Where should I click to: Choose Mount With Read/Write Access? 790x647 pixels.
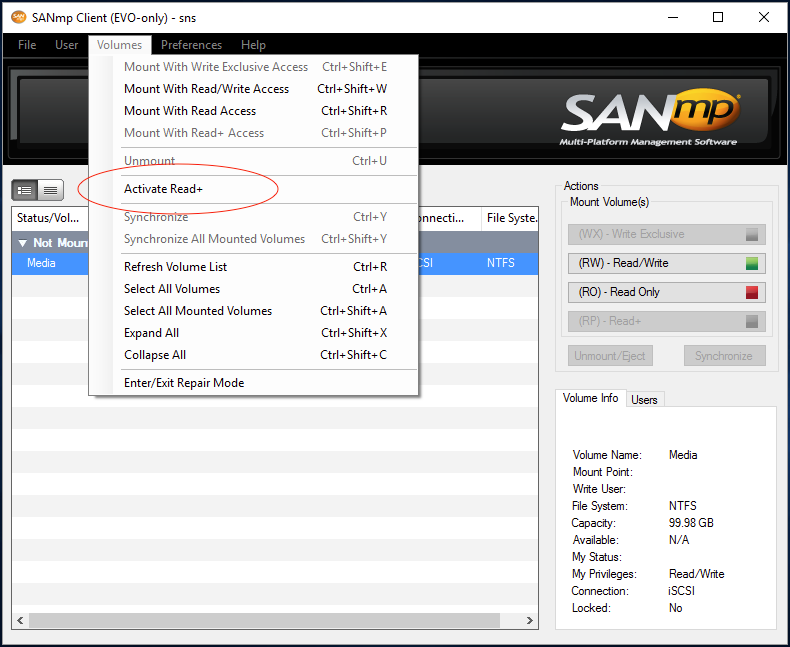pos(255,89)
